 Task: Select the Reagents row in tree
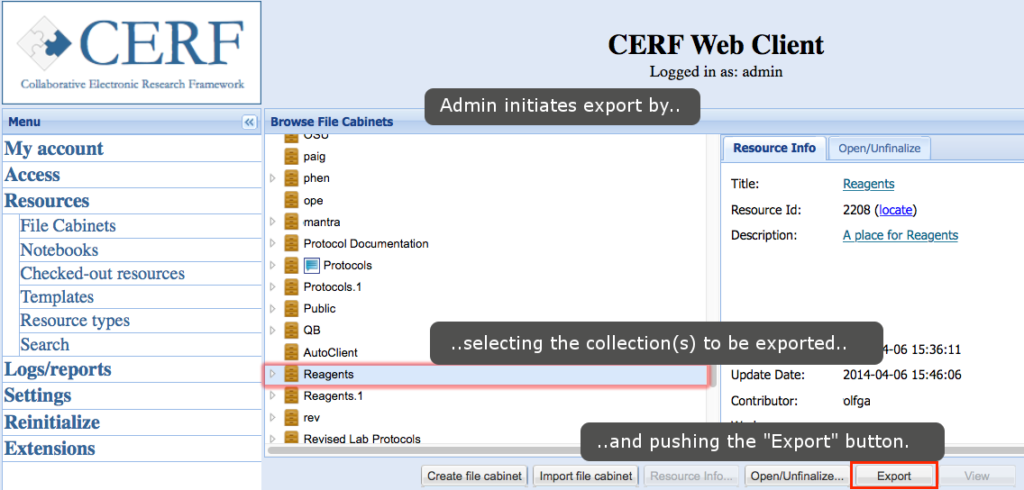(486, 375)
